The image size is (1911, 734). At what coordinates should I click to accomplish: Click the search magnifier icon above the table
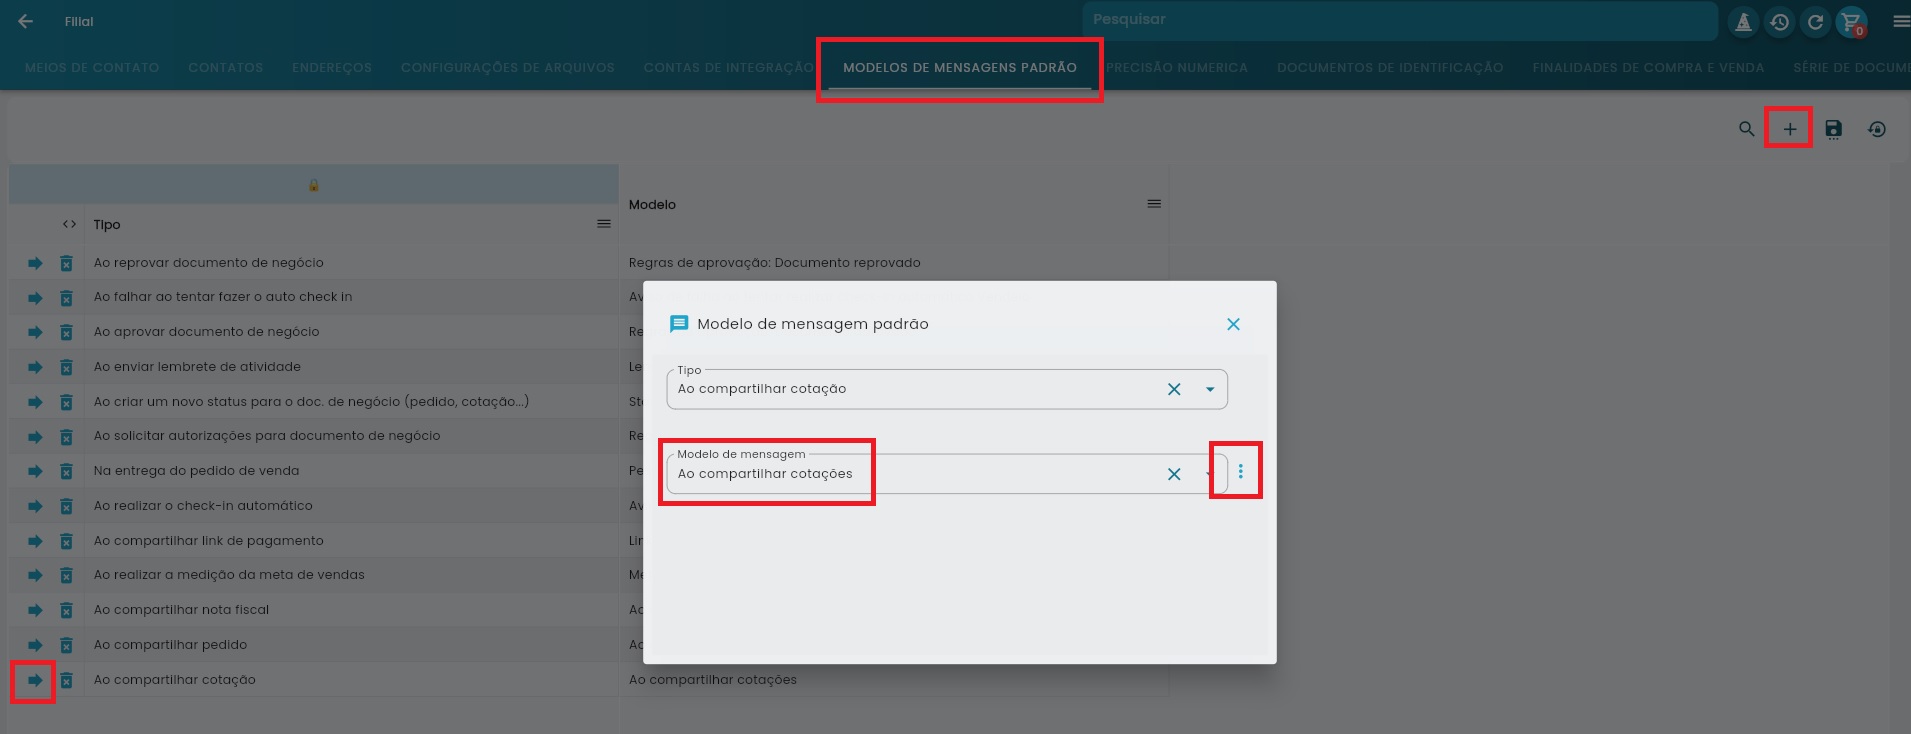[1746, 129]
